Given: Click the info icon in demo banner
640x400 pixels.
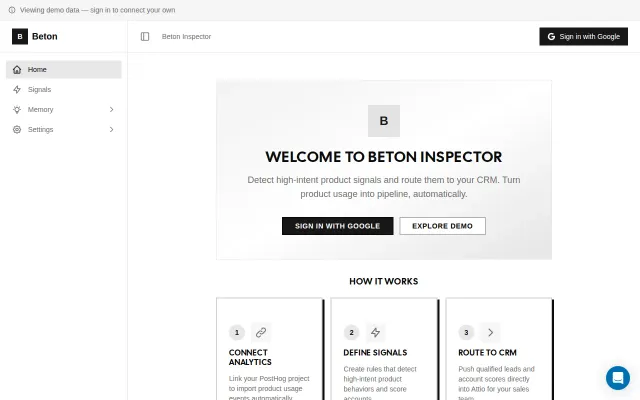Looking at the screenshot, I should tap(12, 10).
